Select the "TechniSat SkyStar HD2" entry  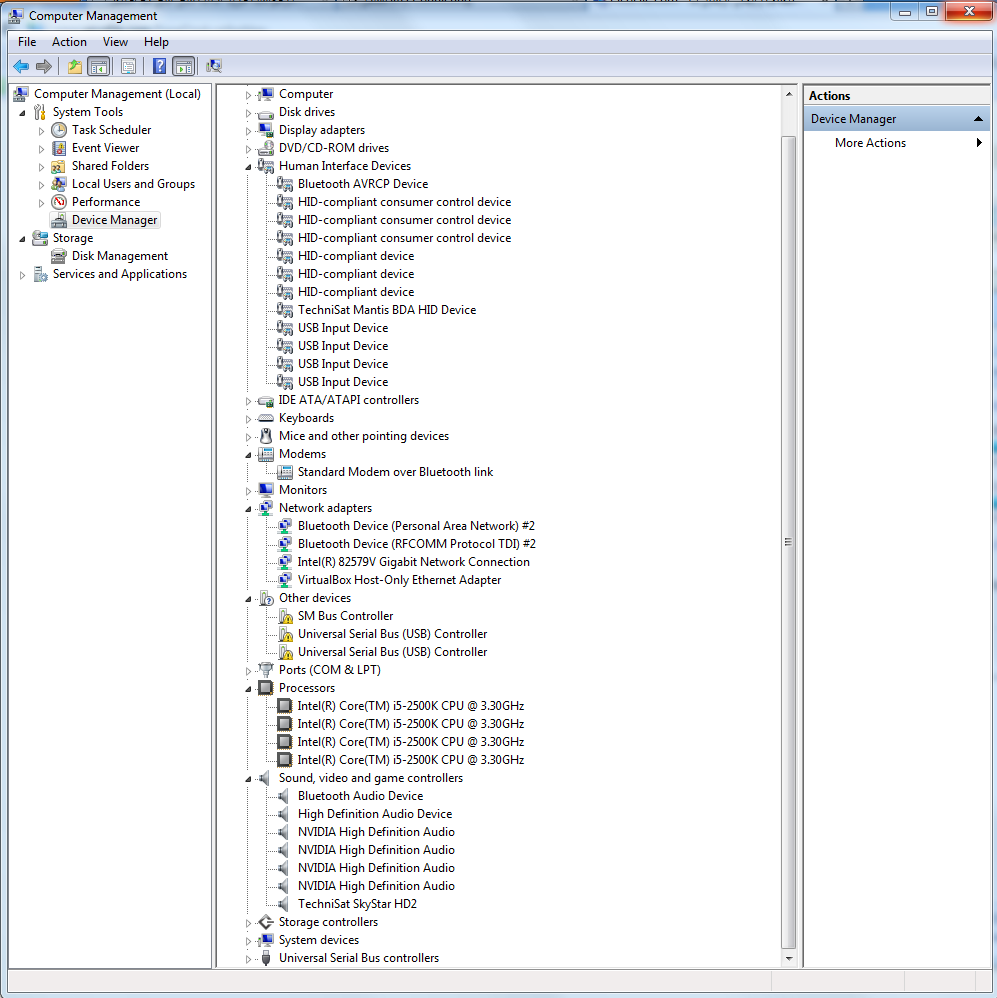(x=357, y=904)
